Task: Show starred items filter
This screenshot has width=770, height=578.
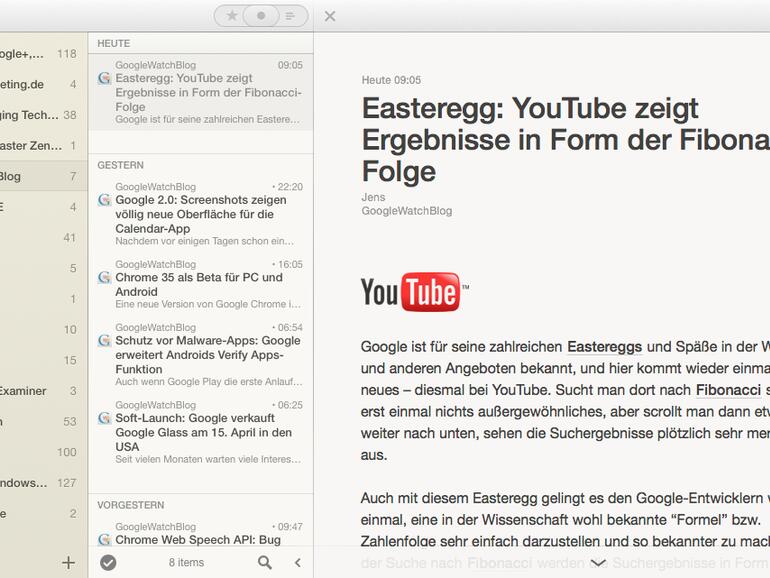Action: pyautogui.click(x=232, y=16)
